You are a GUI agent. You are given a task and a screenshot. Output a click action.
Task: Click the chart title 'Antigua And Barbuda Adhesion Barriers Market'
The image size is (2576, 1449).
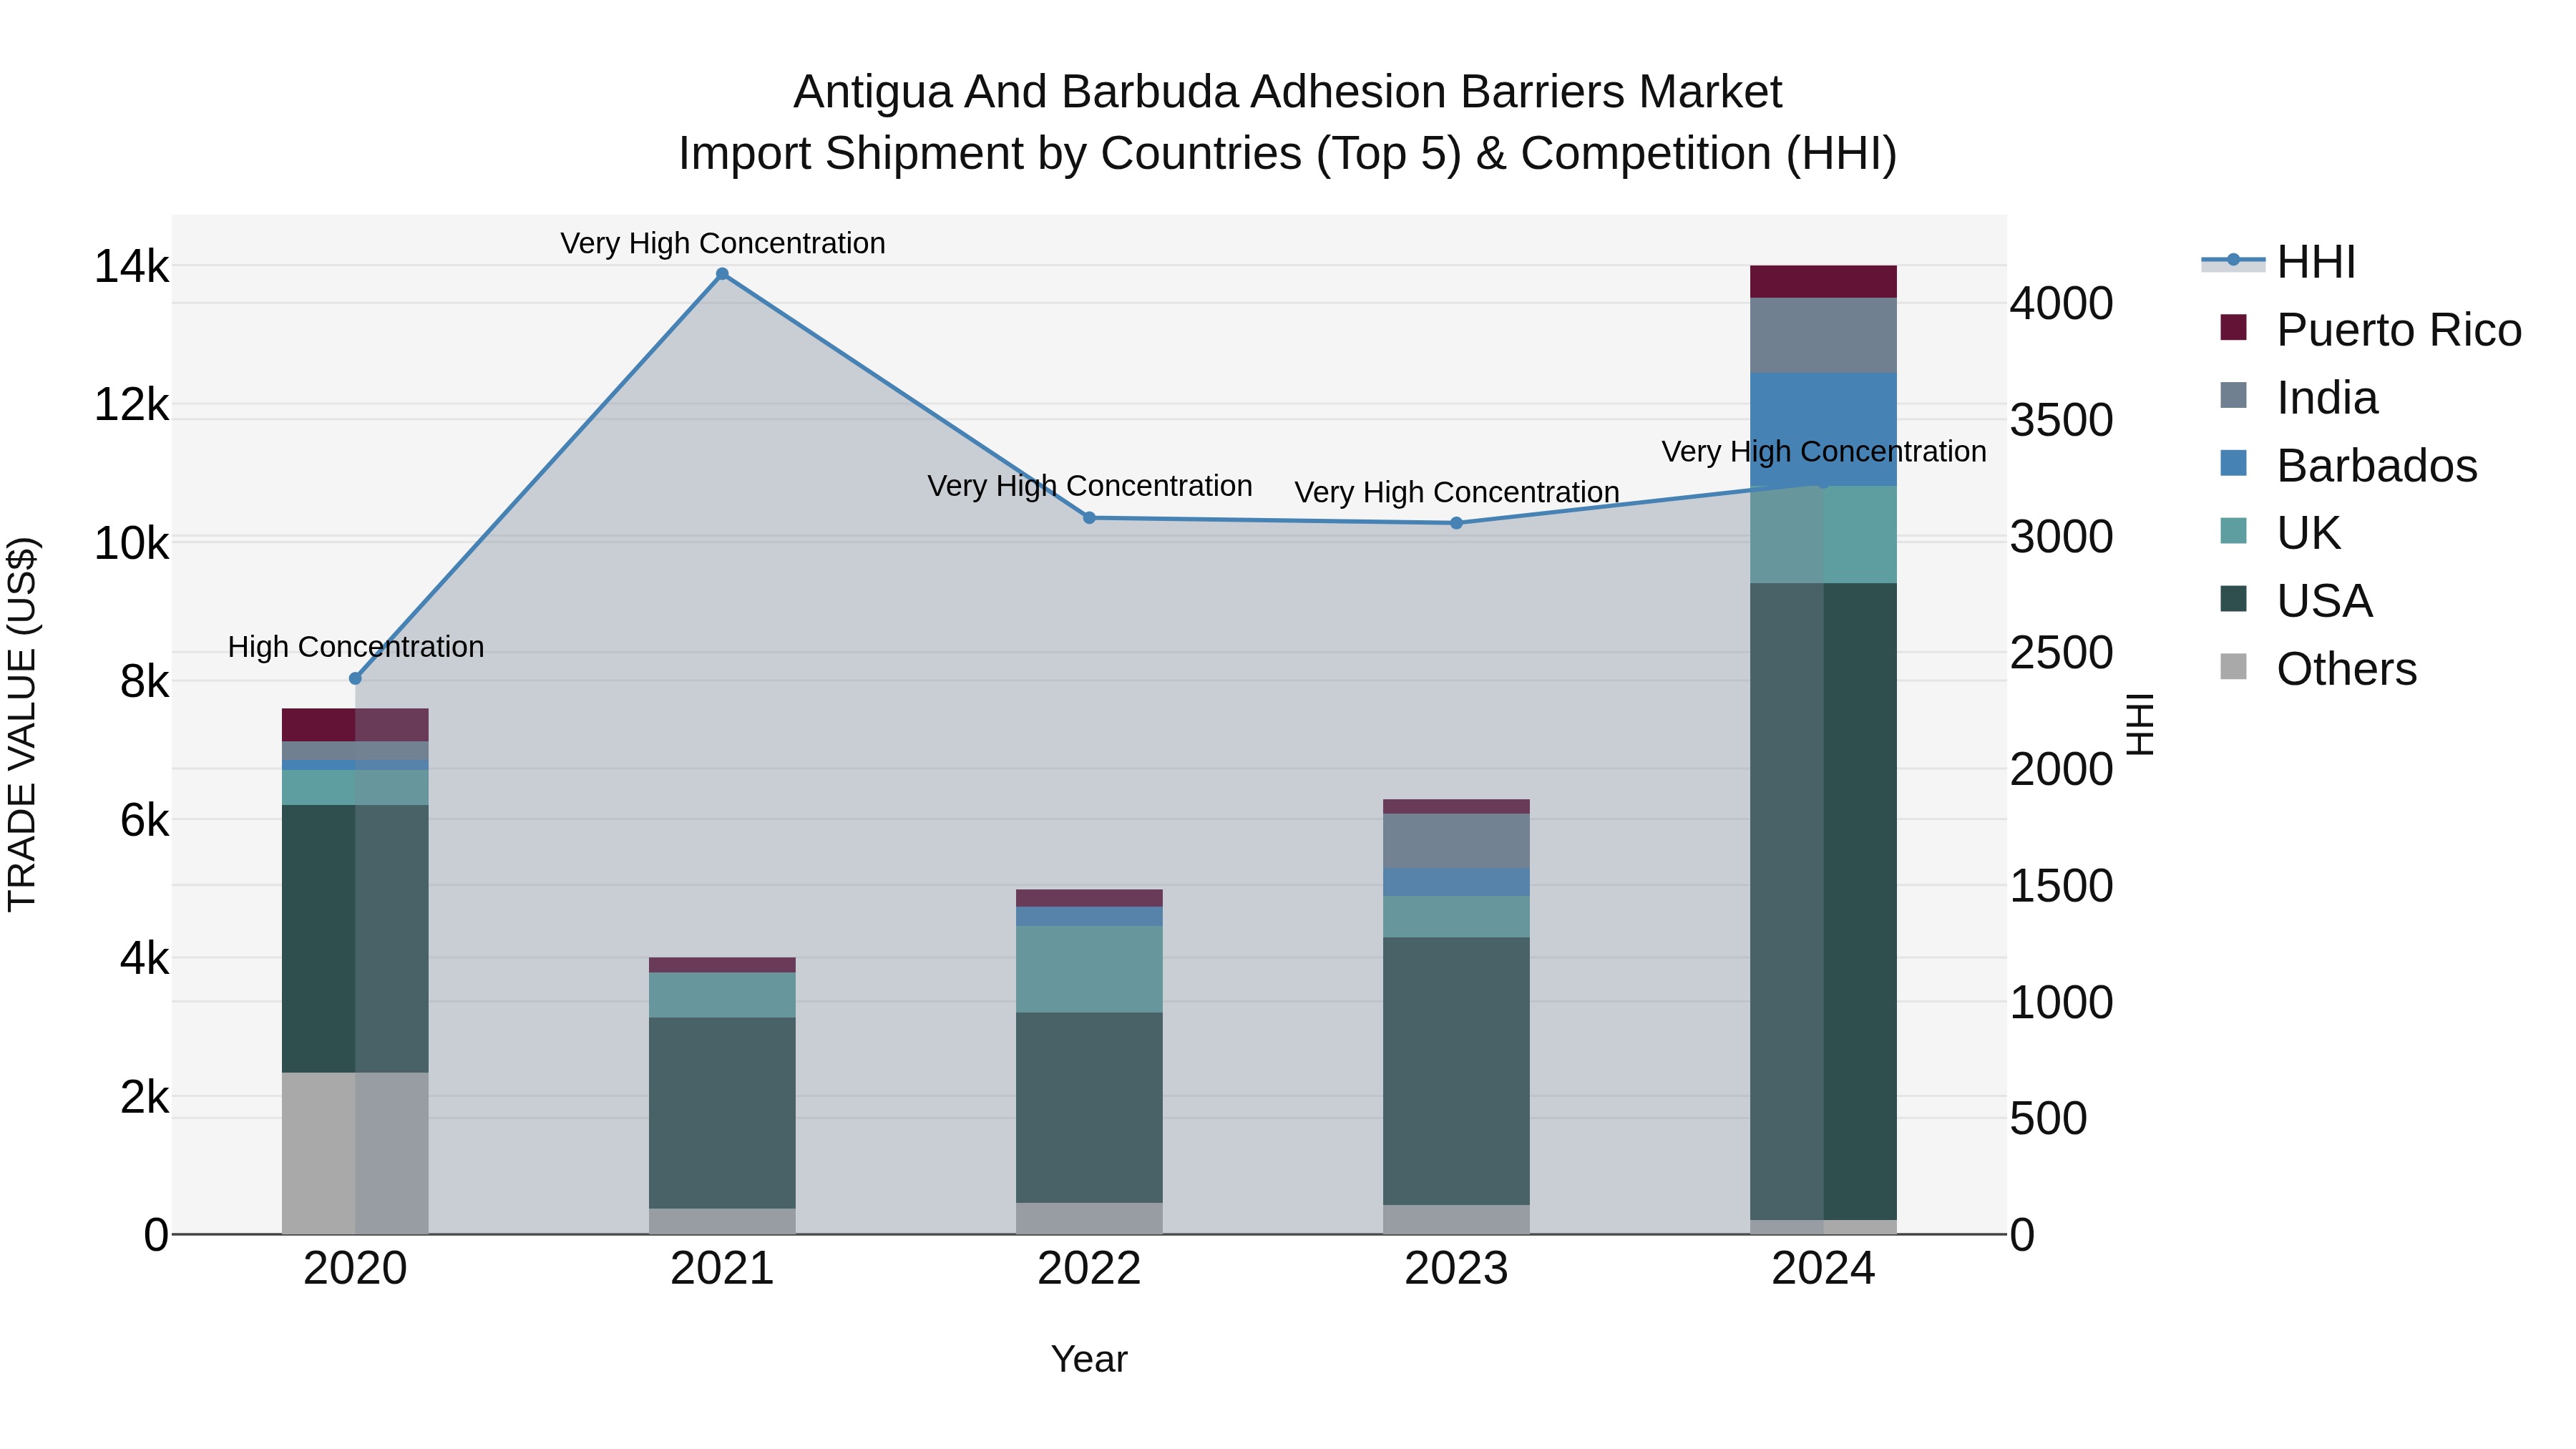(1288, 92)
